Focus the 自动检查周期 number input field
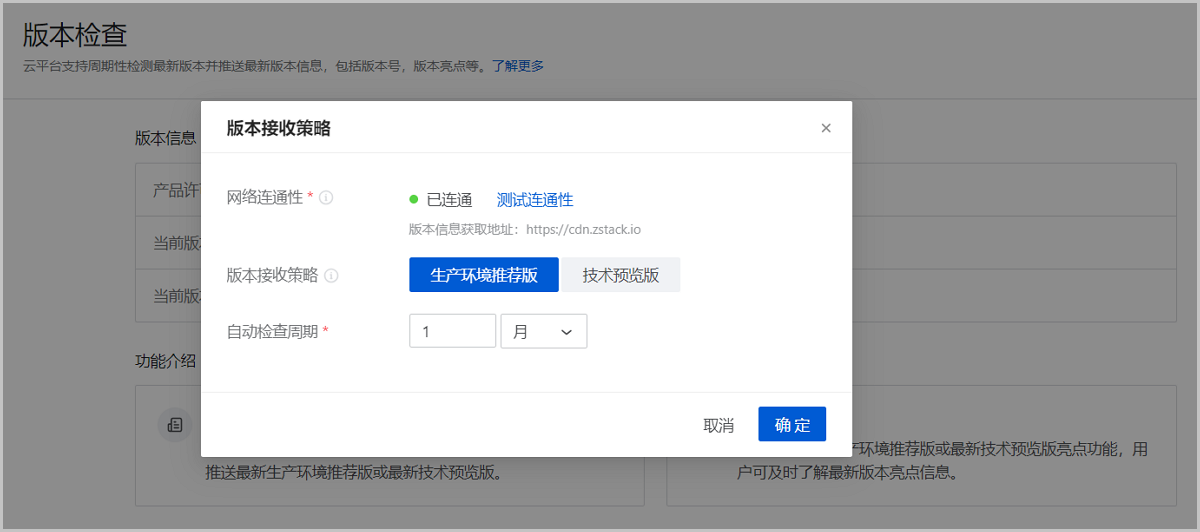Image resolution: width=1200 pixels, height=532 pixels. tap(452, 332)
